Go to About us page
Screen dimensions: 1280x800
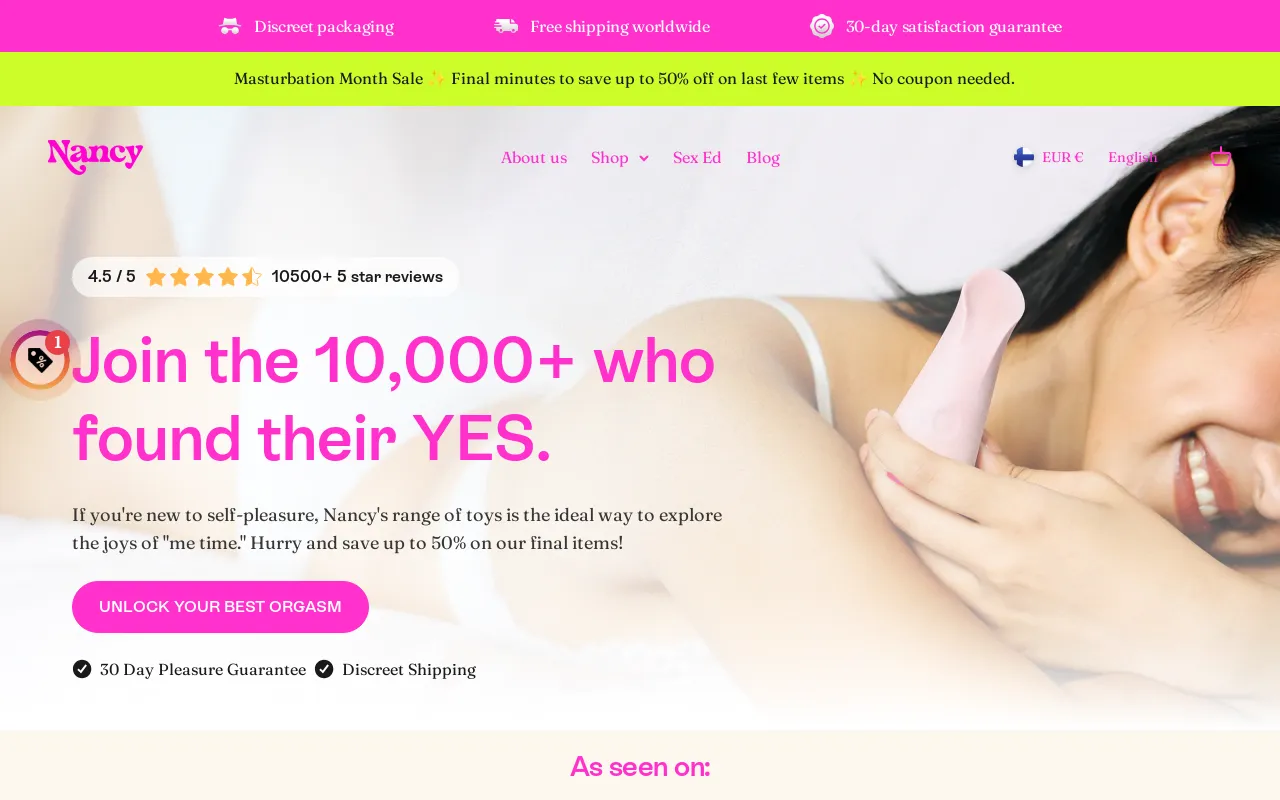534,157
